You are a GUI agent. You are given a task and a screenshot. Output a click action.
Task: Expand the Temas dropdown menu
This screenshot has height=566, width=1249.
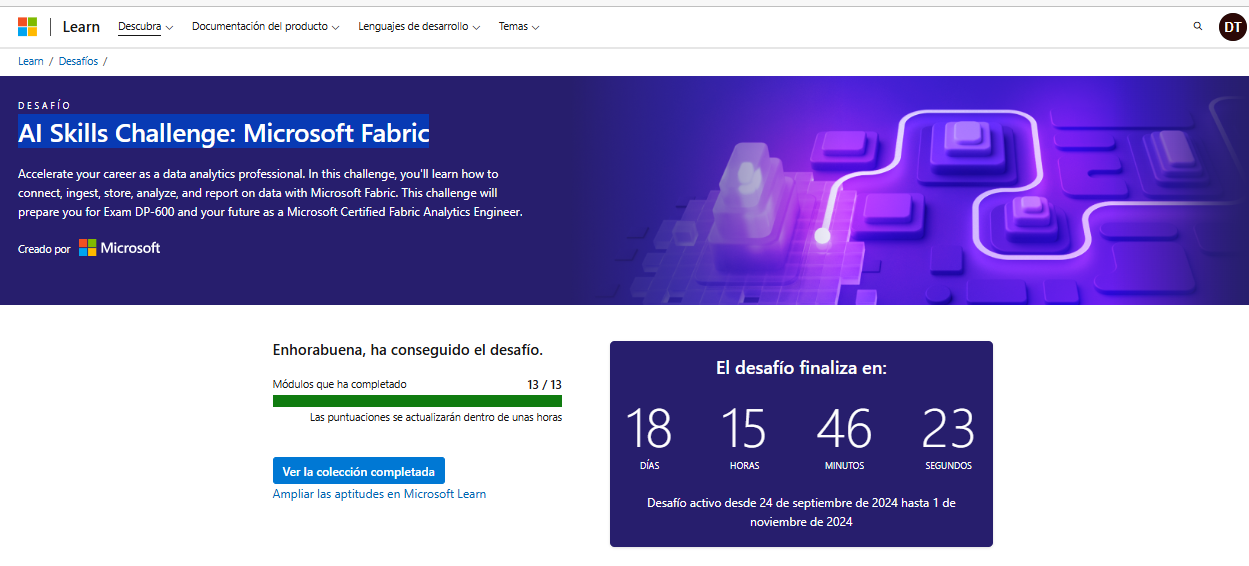[x=519, y=27]
